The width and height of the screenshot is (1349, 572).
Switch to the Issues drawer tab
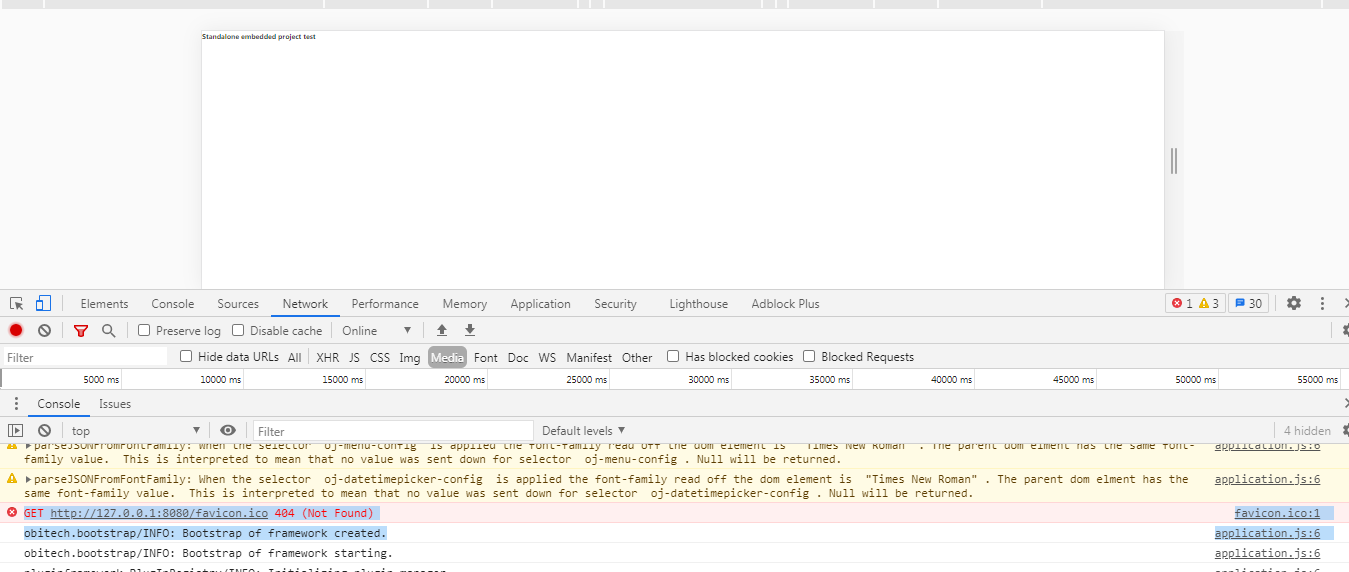click(x=115, y=404)
